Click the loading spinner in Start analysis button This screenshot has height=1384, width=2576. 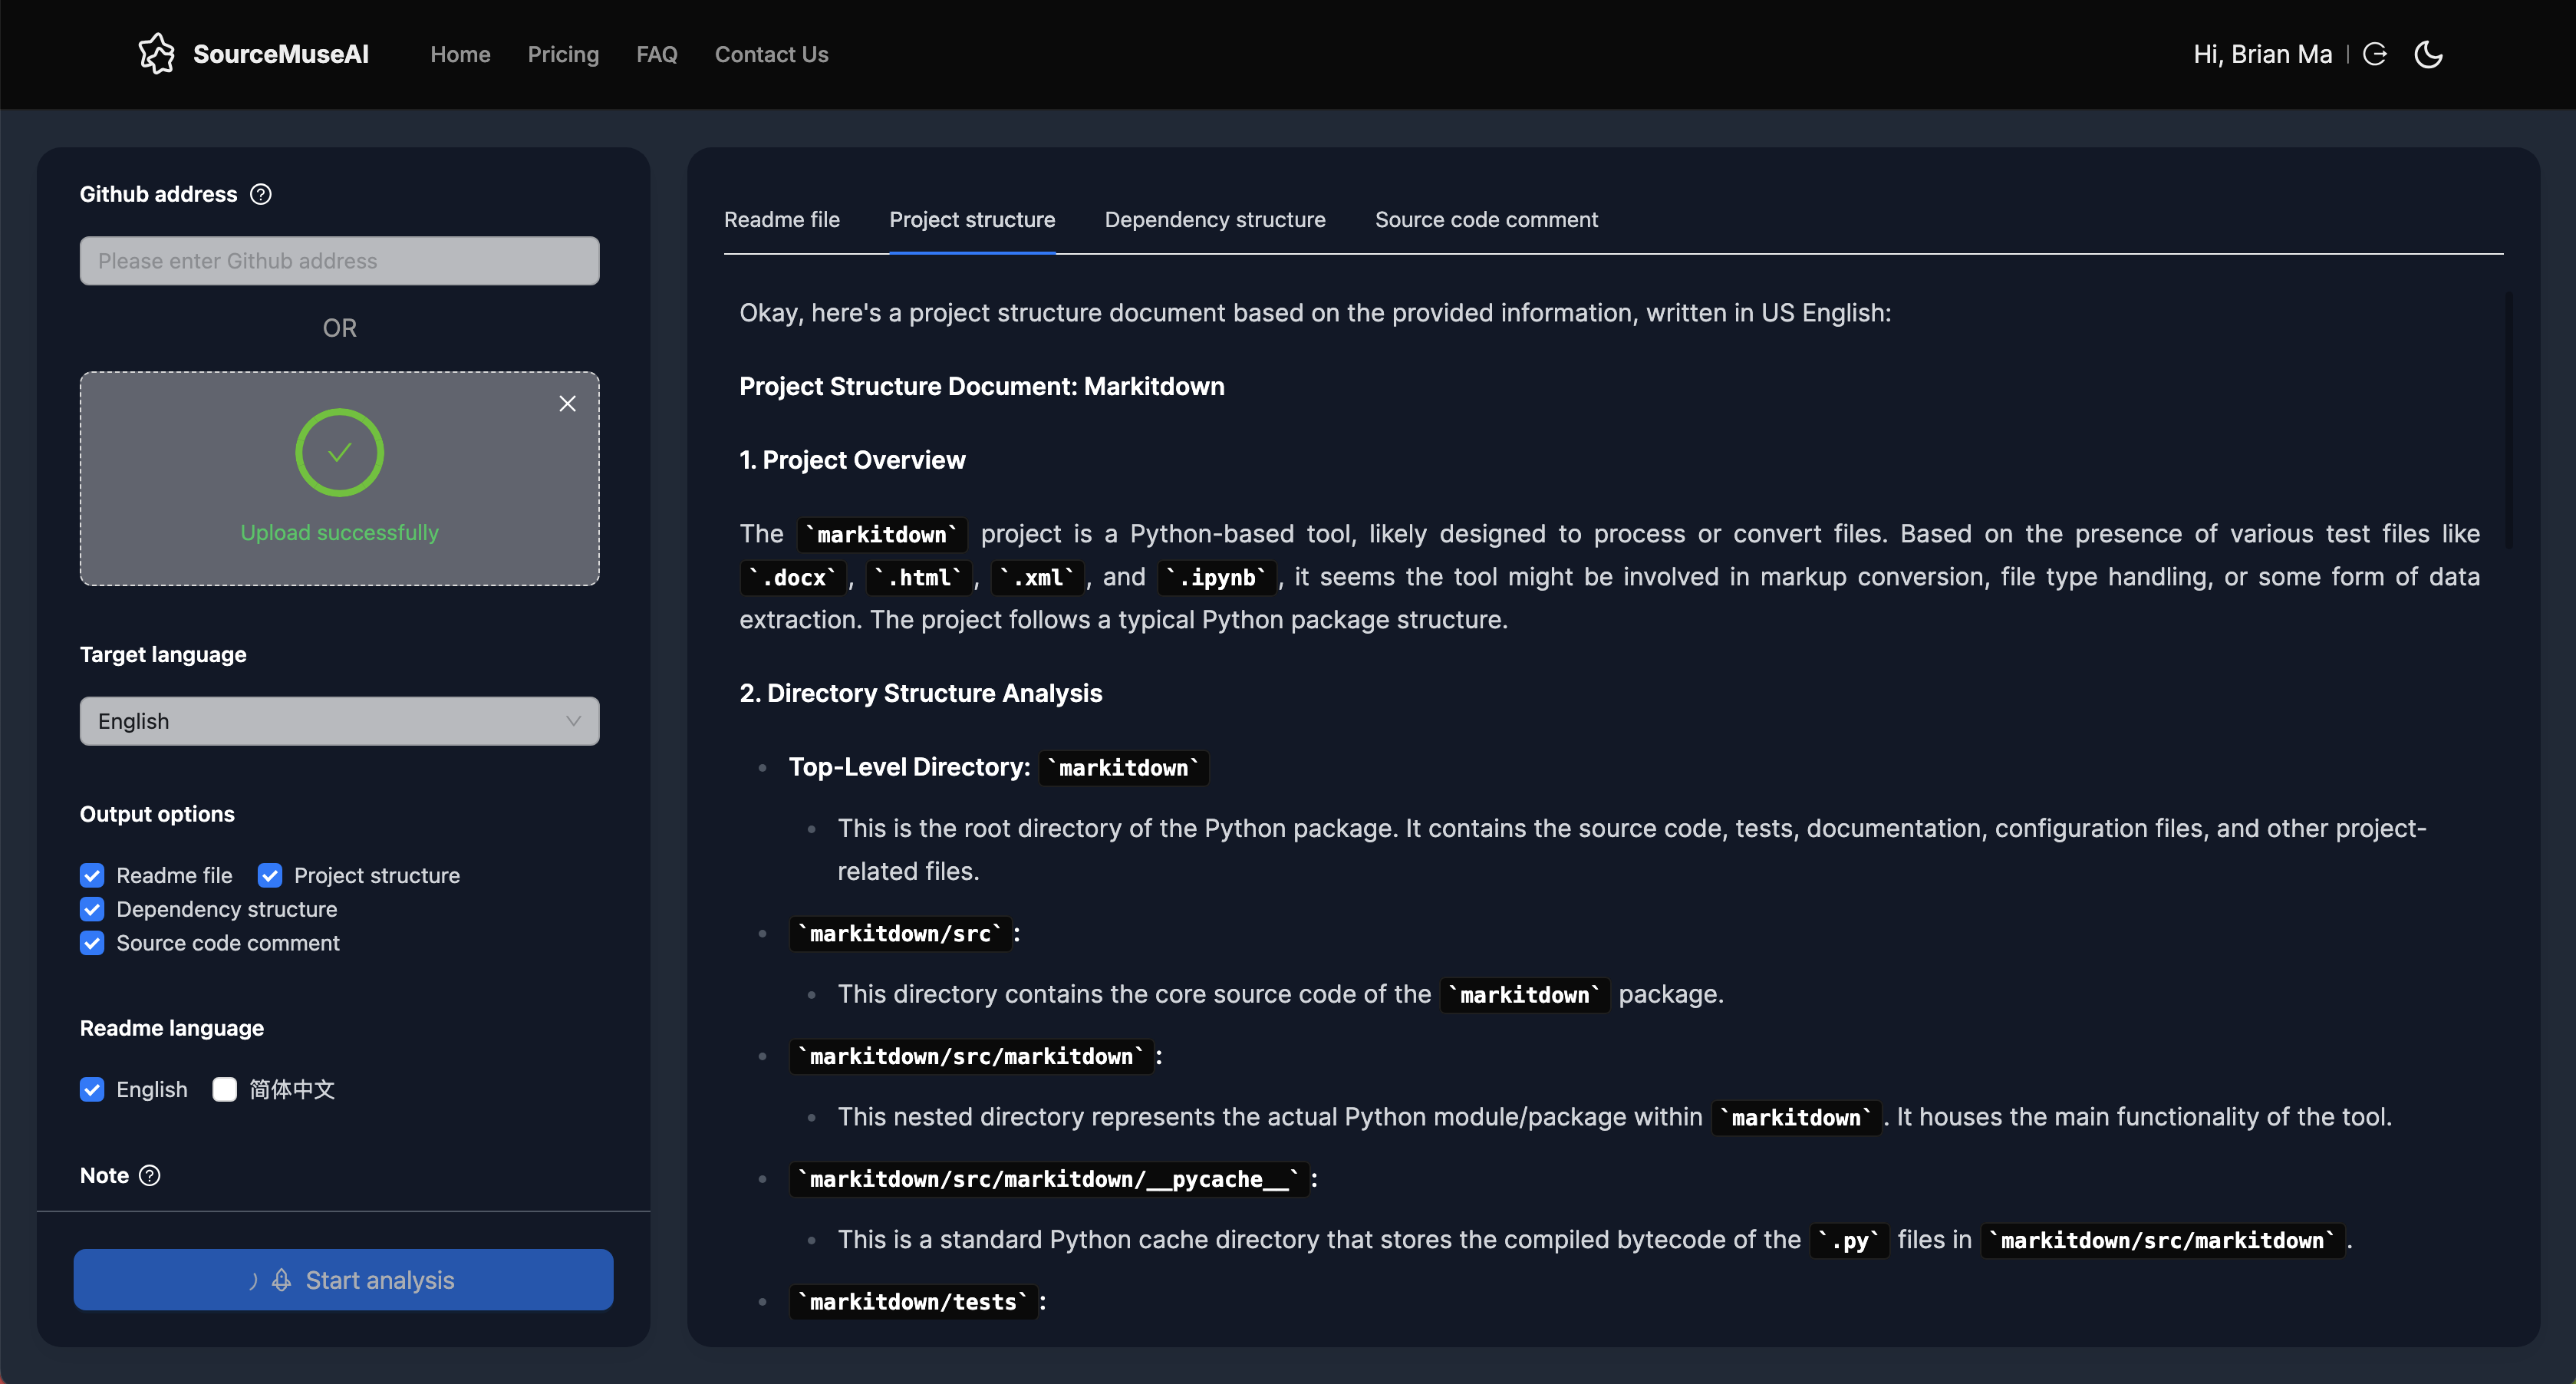click(255, 1280)
